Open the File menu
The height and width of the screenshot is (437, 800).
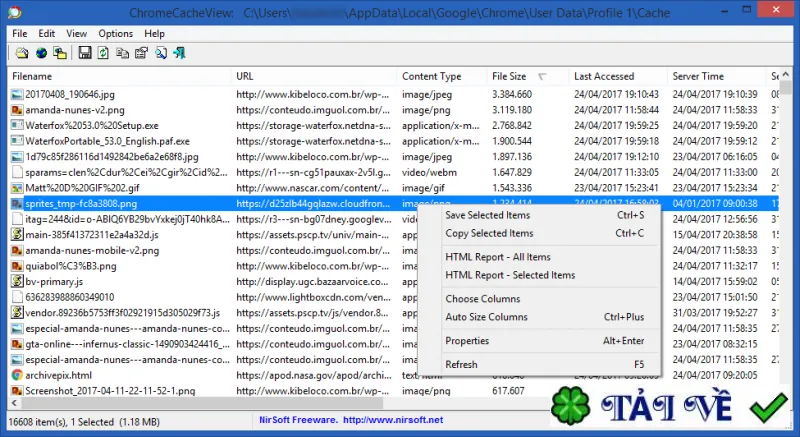pyautogui.click(x=20, y=34)
